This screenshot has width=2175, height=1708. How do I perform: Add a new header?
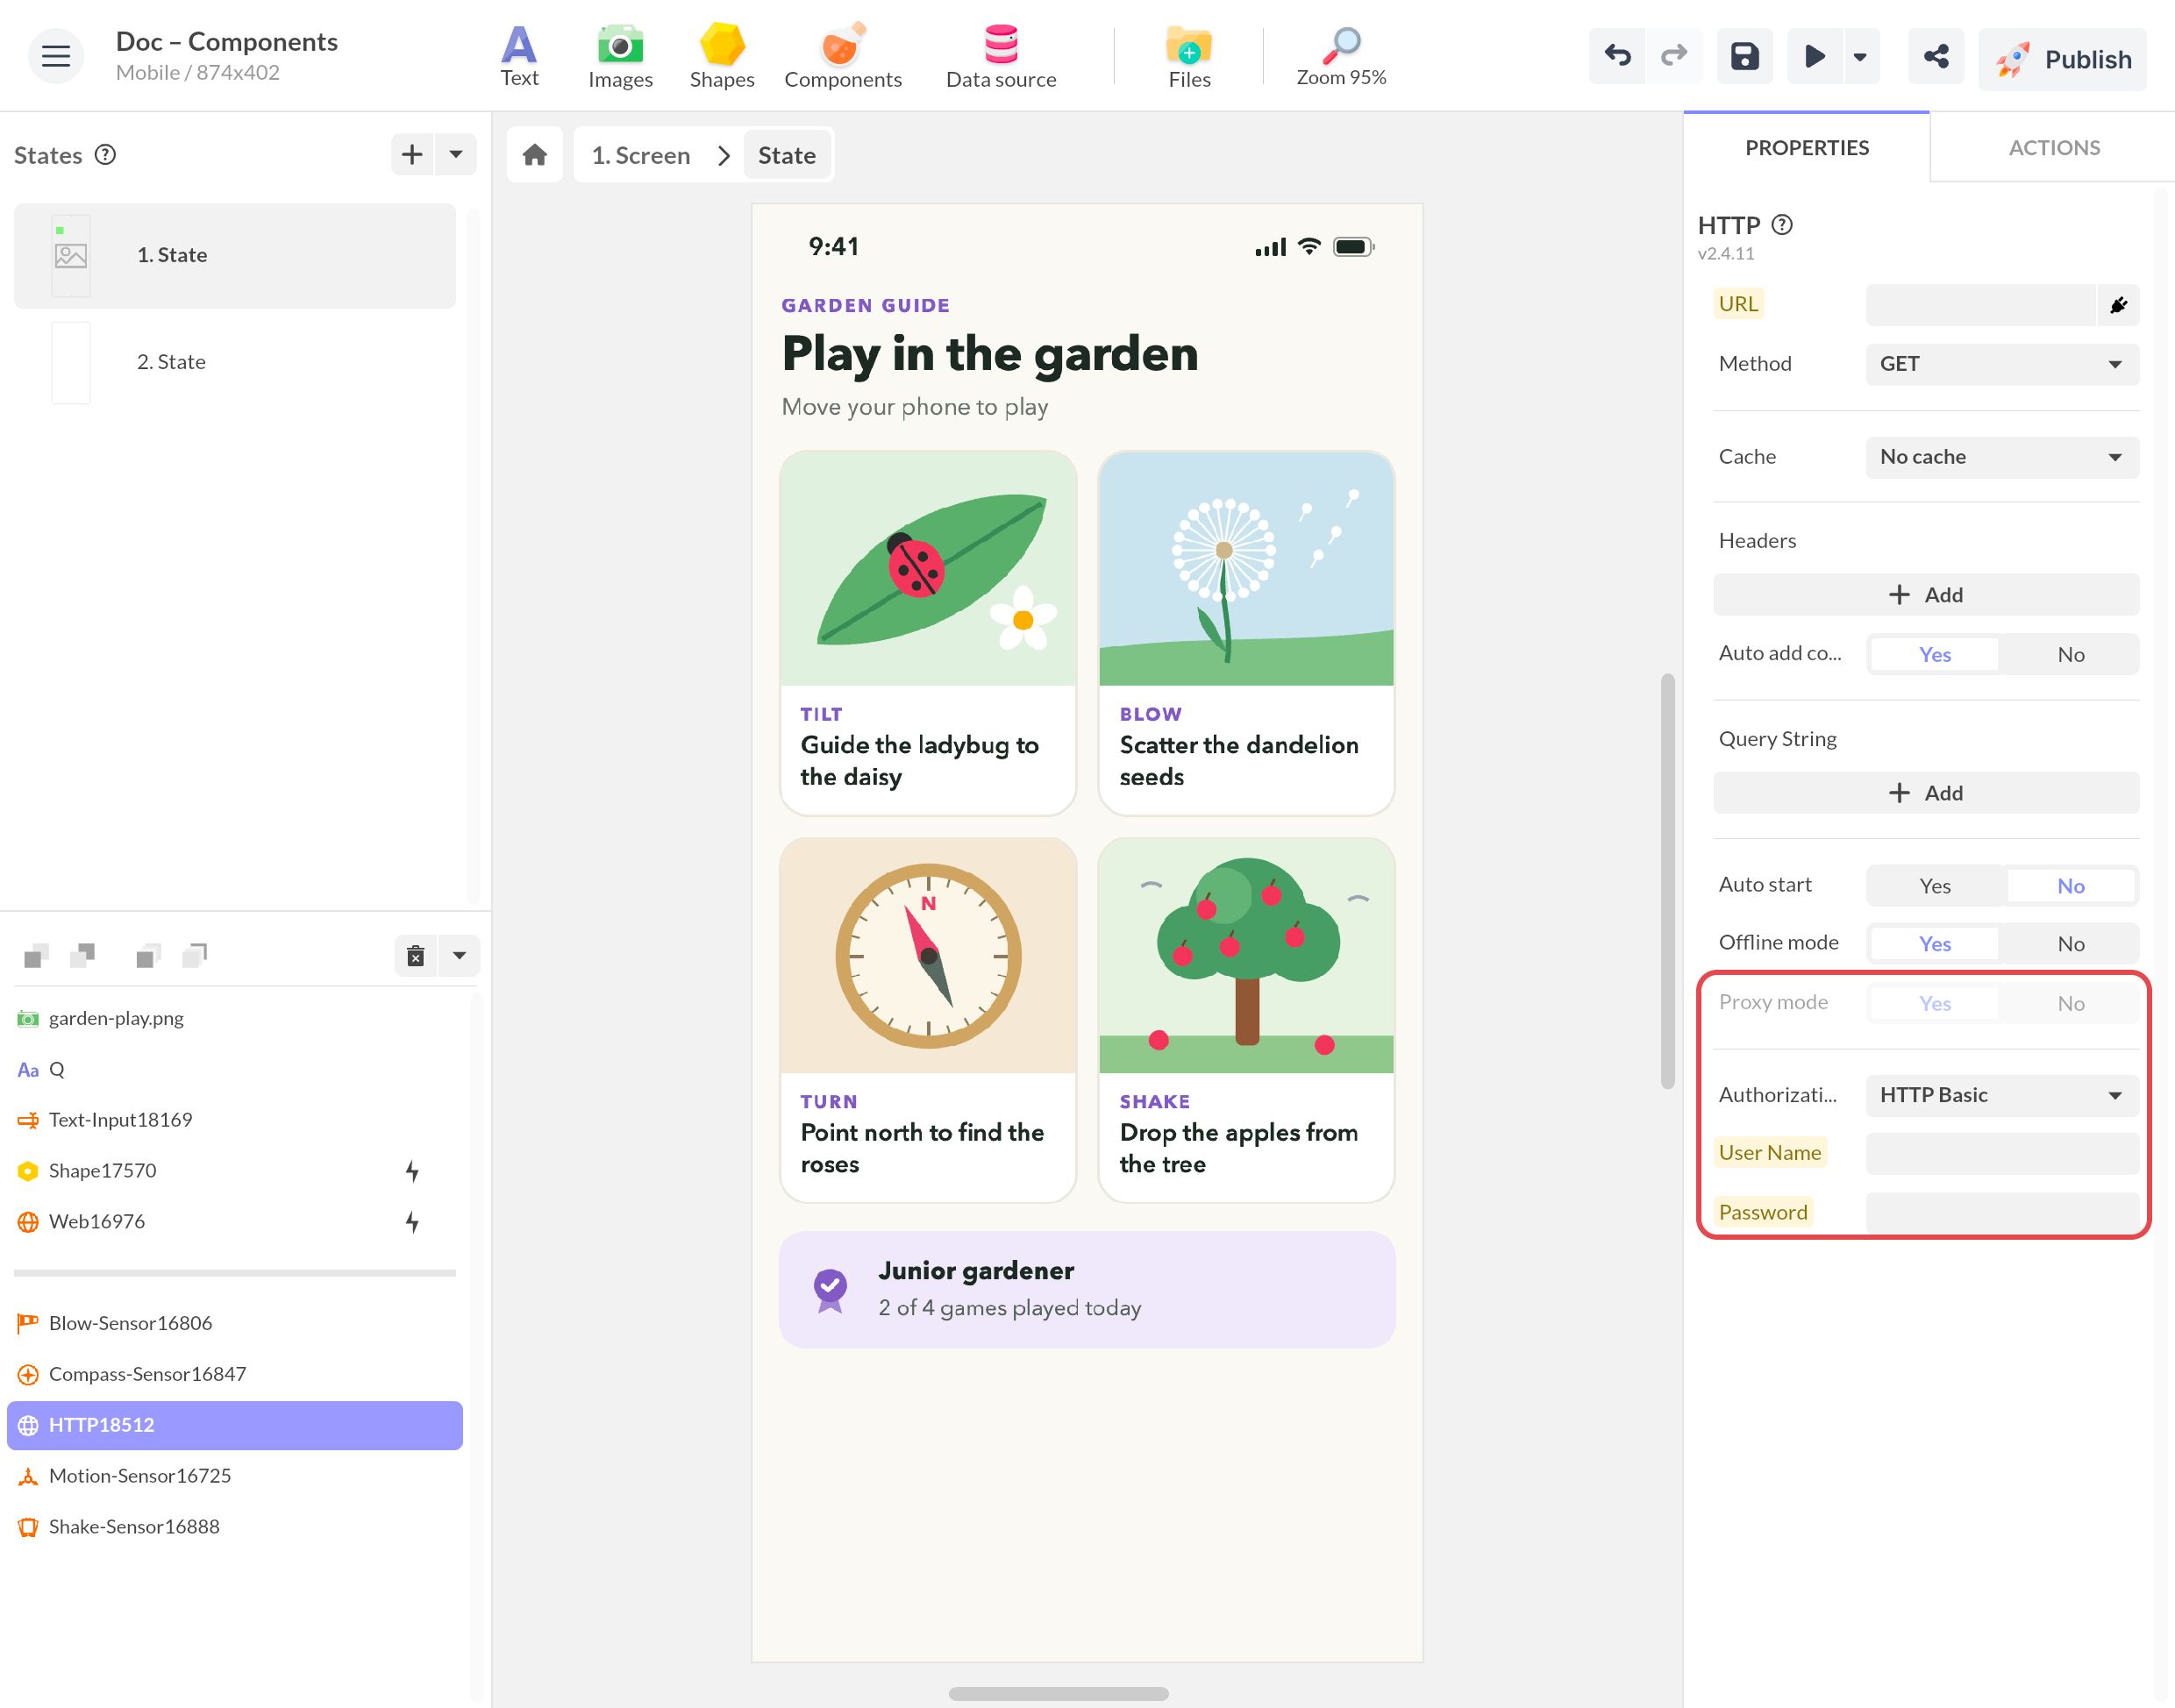coord(1926,595)
